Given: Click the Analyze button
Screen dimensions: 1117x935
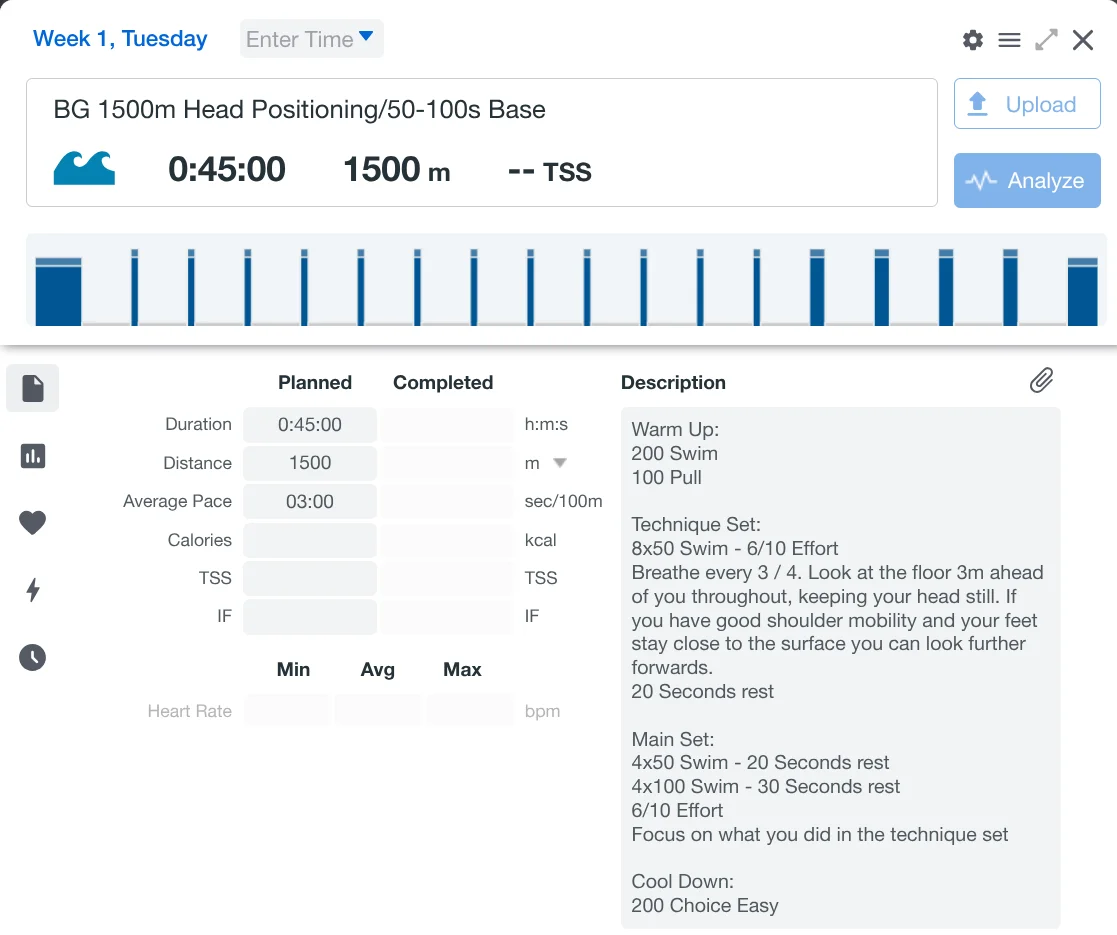Looking at the screenshot, I should [1027, 181].
